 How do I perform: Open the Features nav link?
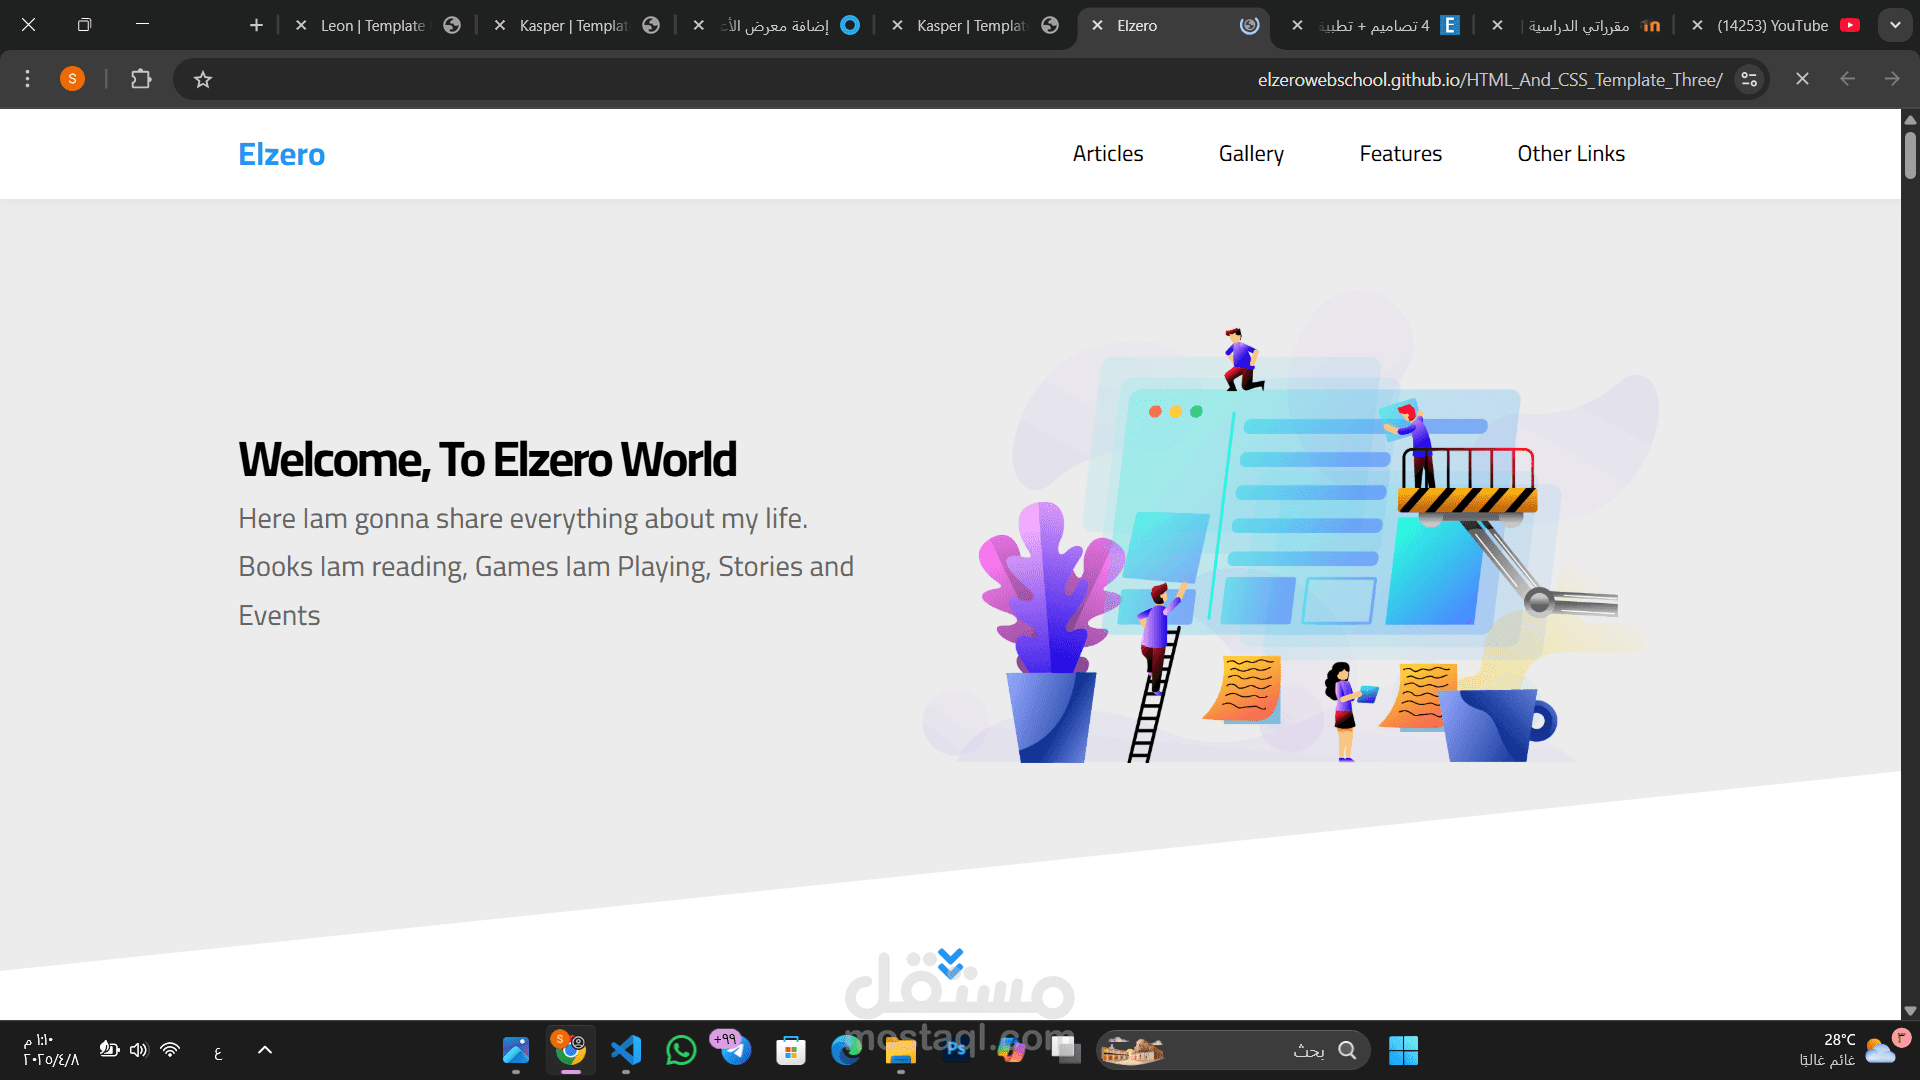[x=1400, y=154]
